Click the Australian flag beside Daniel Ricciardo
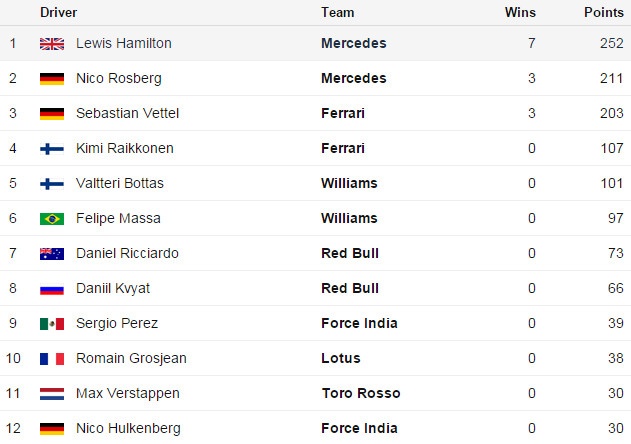This screenshot has height=444, width=631. [52, 254]
